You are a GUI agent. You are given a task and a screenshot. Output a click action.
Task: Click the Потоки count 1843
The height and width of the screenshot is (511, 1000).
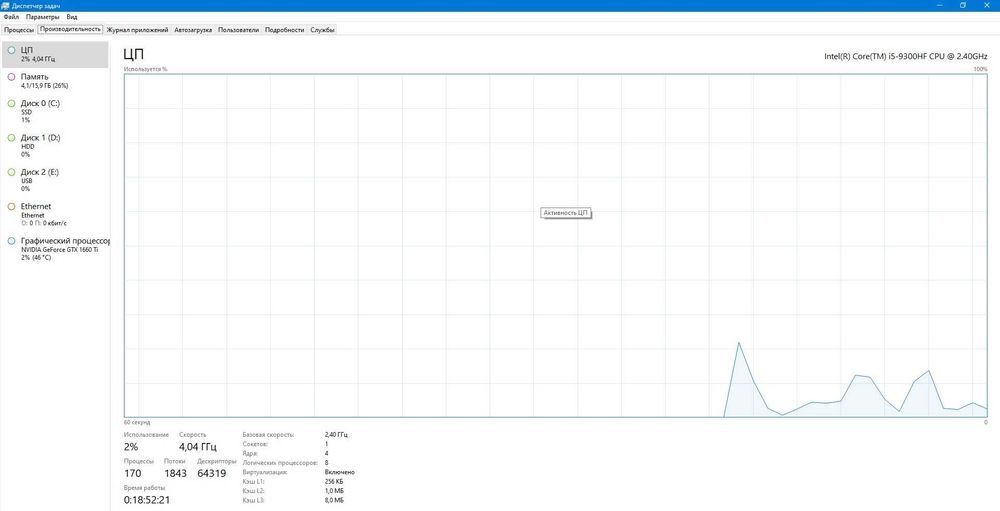175,473
